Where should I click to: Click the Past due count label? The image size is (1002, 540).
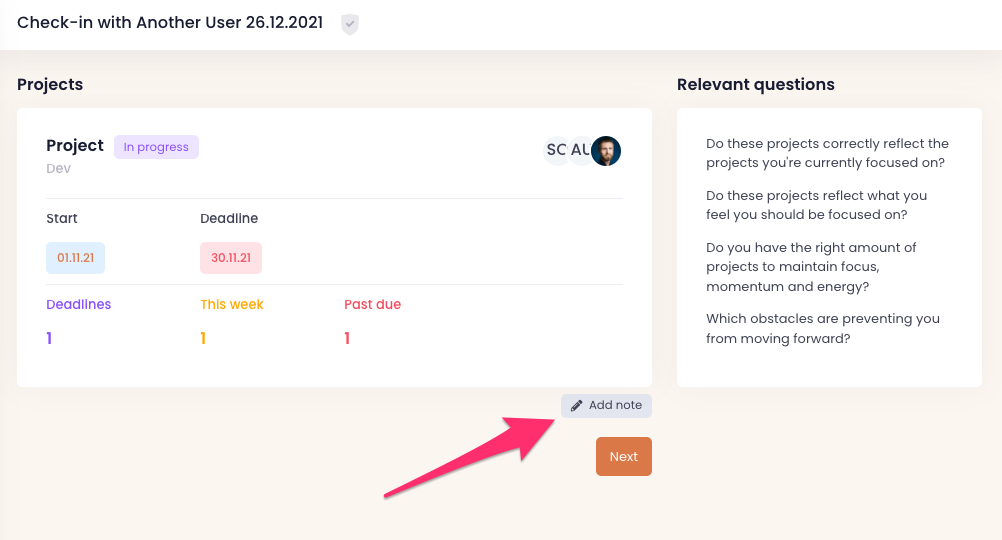click(372, 304)
